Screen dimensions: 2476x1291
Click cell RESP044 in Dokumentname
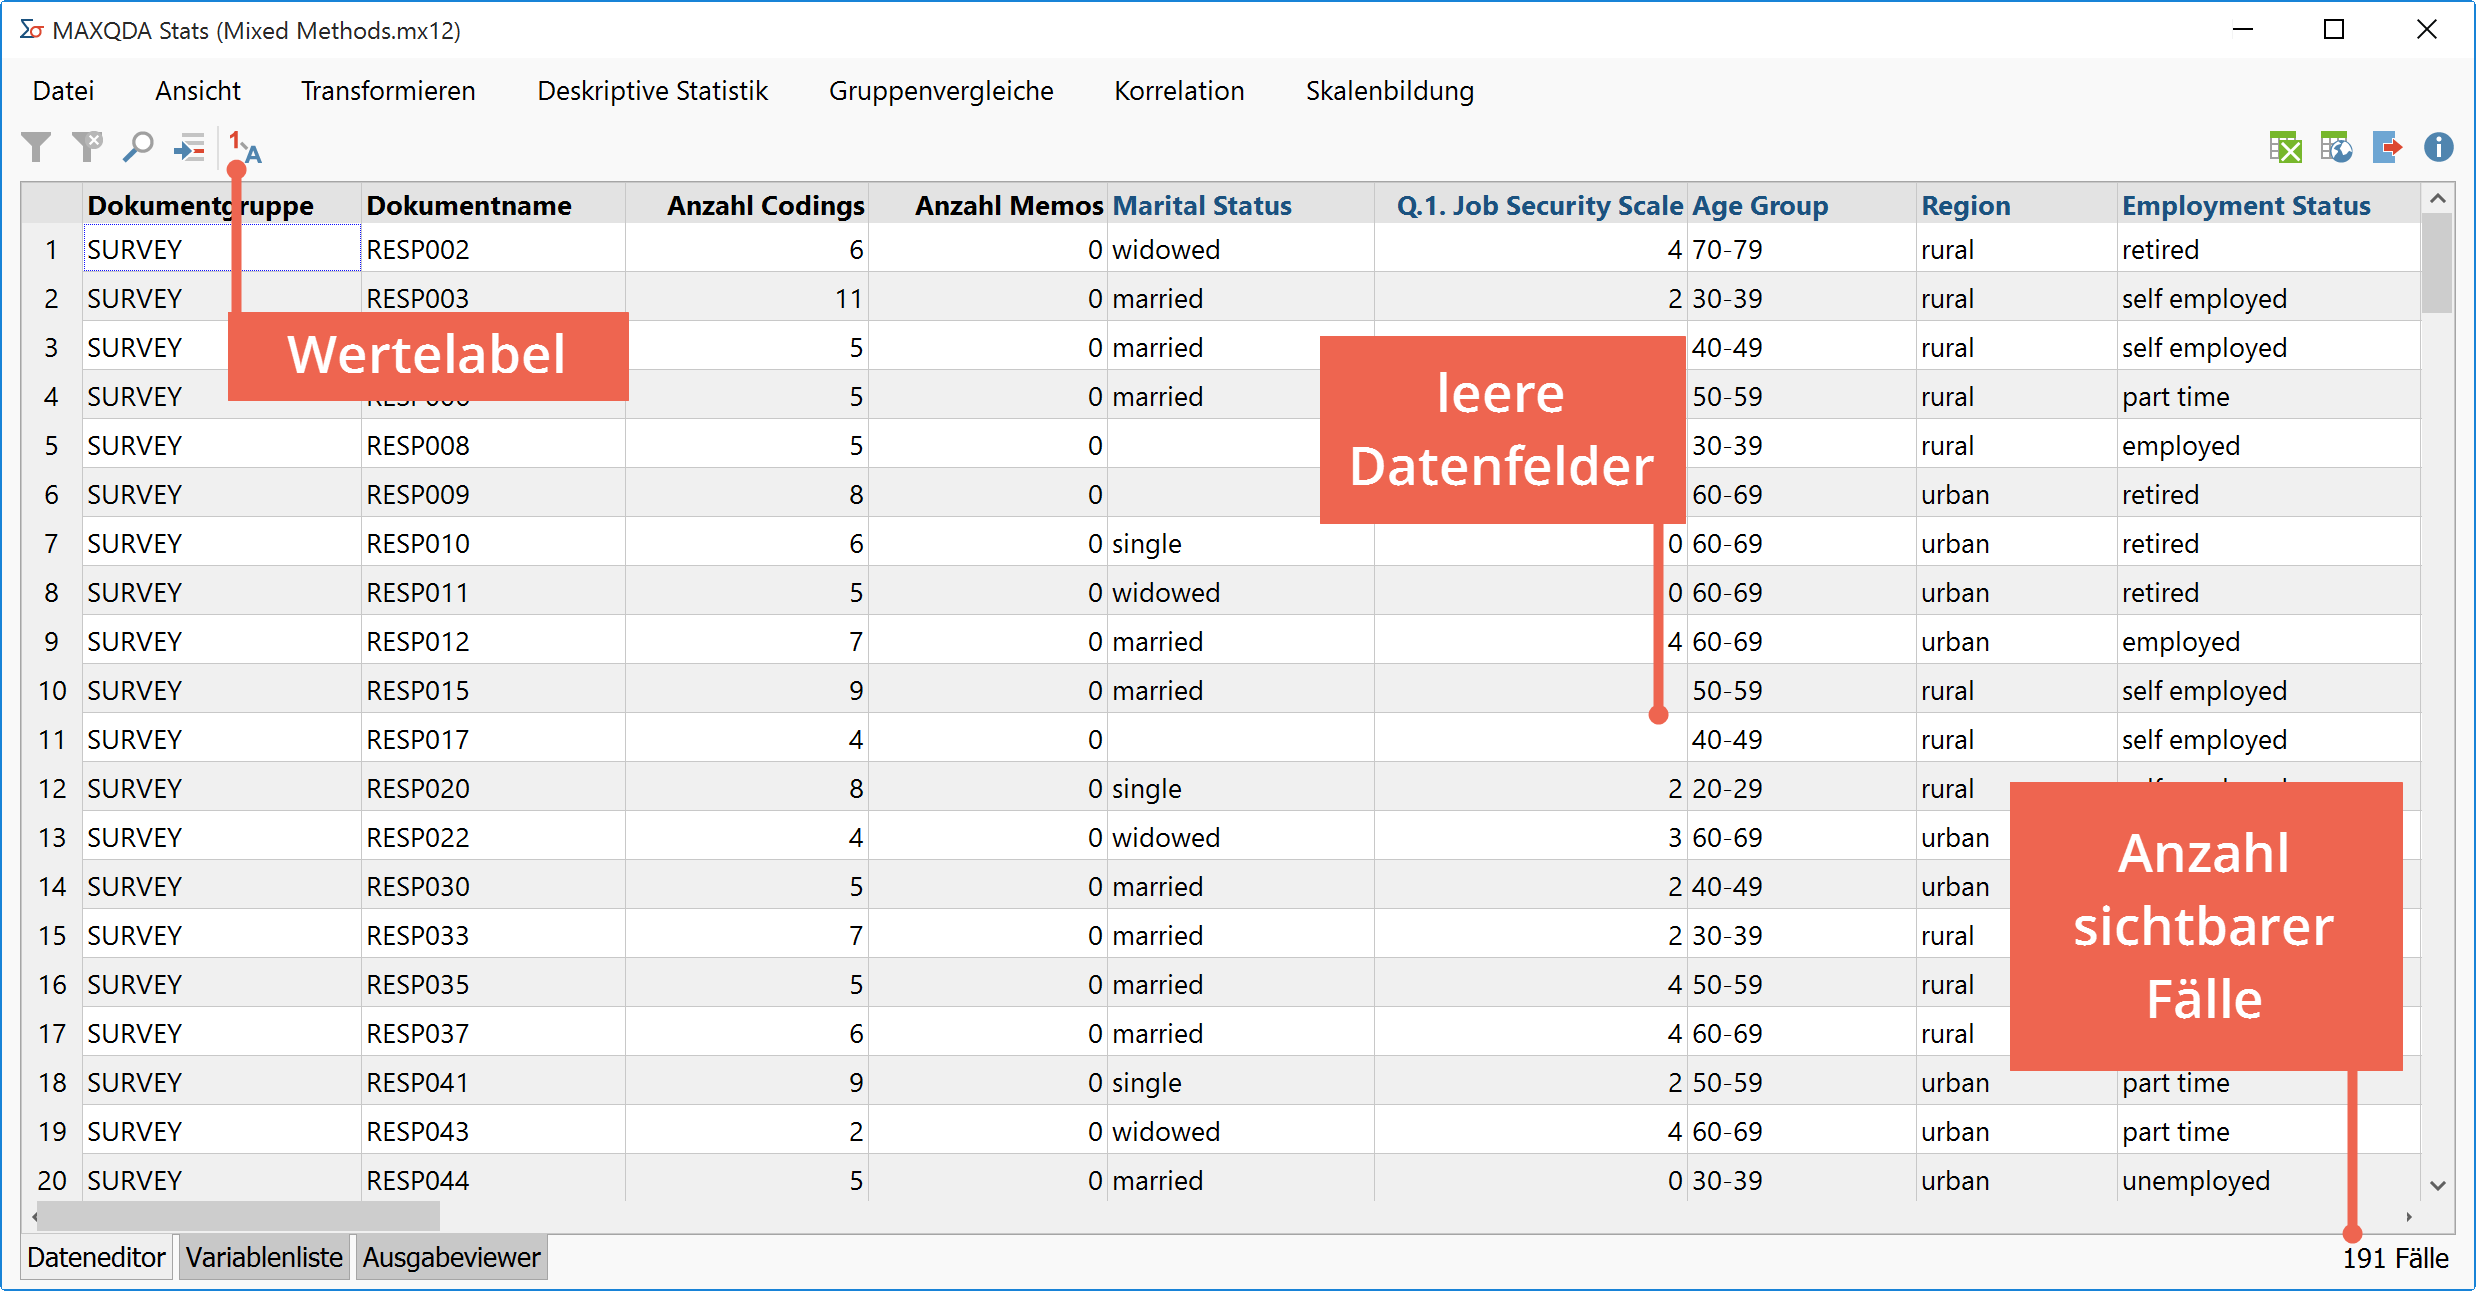coord(493,1180)
